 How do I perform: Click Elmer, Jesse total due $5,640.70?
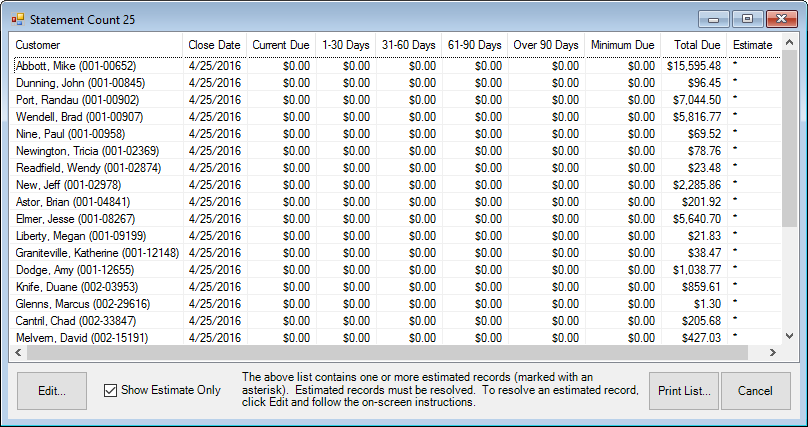tap(696, 219)
